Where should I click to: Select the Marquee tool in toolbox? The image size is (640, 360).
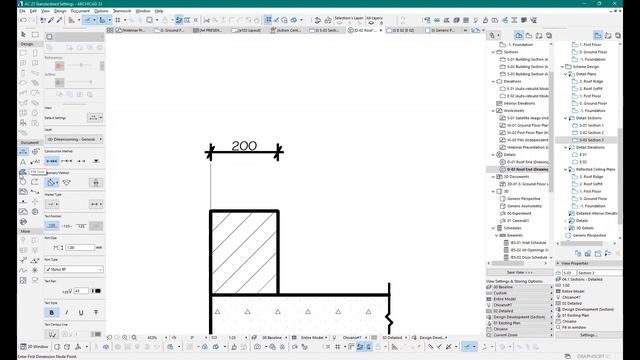click(36, 35)
